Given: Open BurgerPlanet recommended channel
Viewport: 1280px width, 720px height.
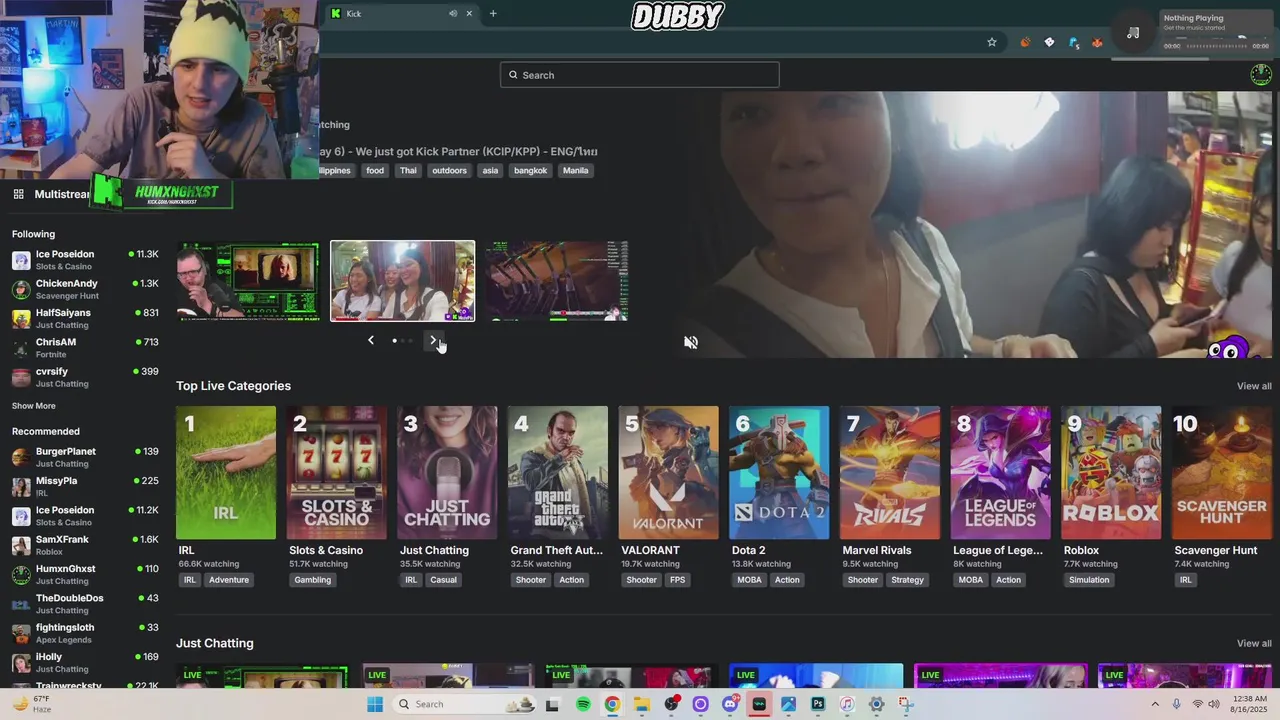Looking at the screenshot, I should coord(85,457).
